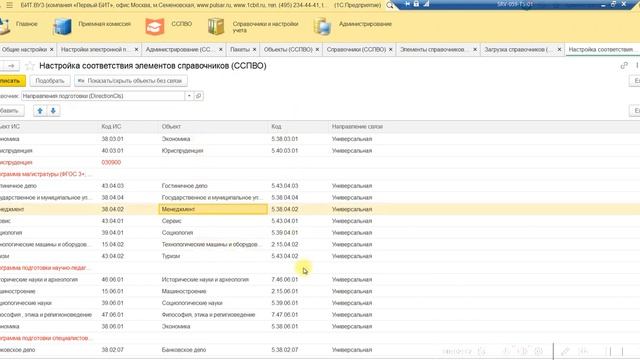Navigate forward with the arrow button
This screenshot has height=360, width=640.
pyautogui.click(x=11, y=66)
